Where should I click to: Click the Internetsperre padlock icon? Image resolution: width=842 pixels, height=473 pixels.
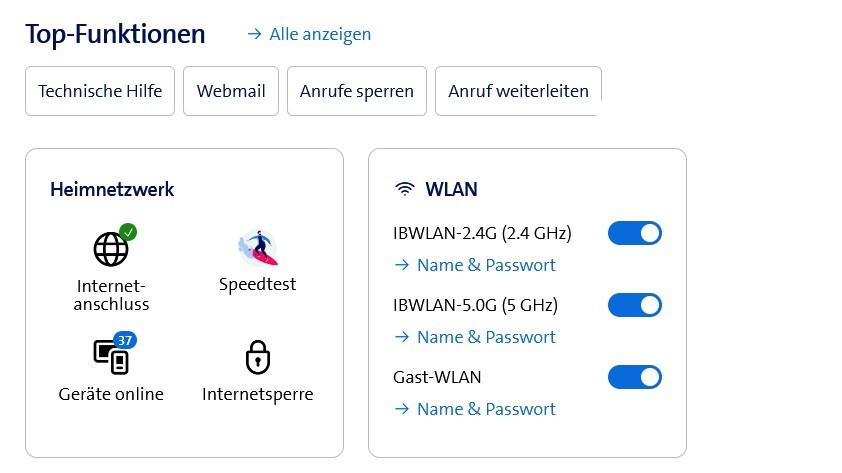pos(257,357)
